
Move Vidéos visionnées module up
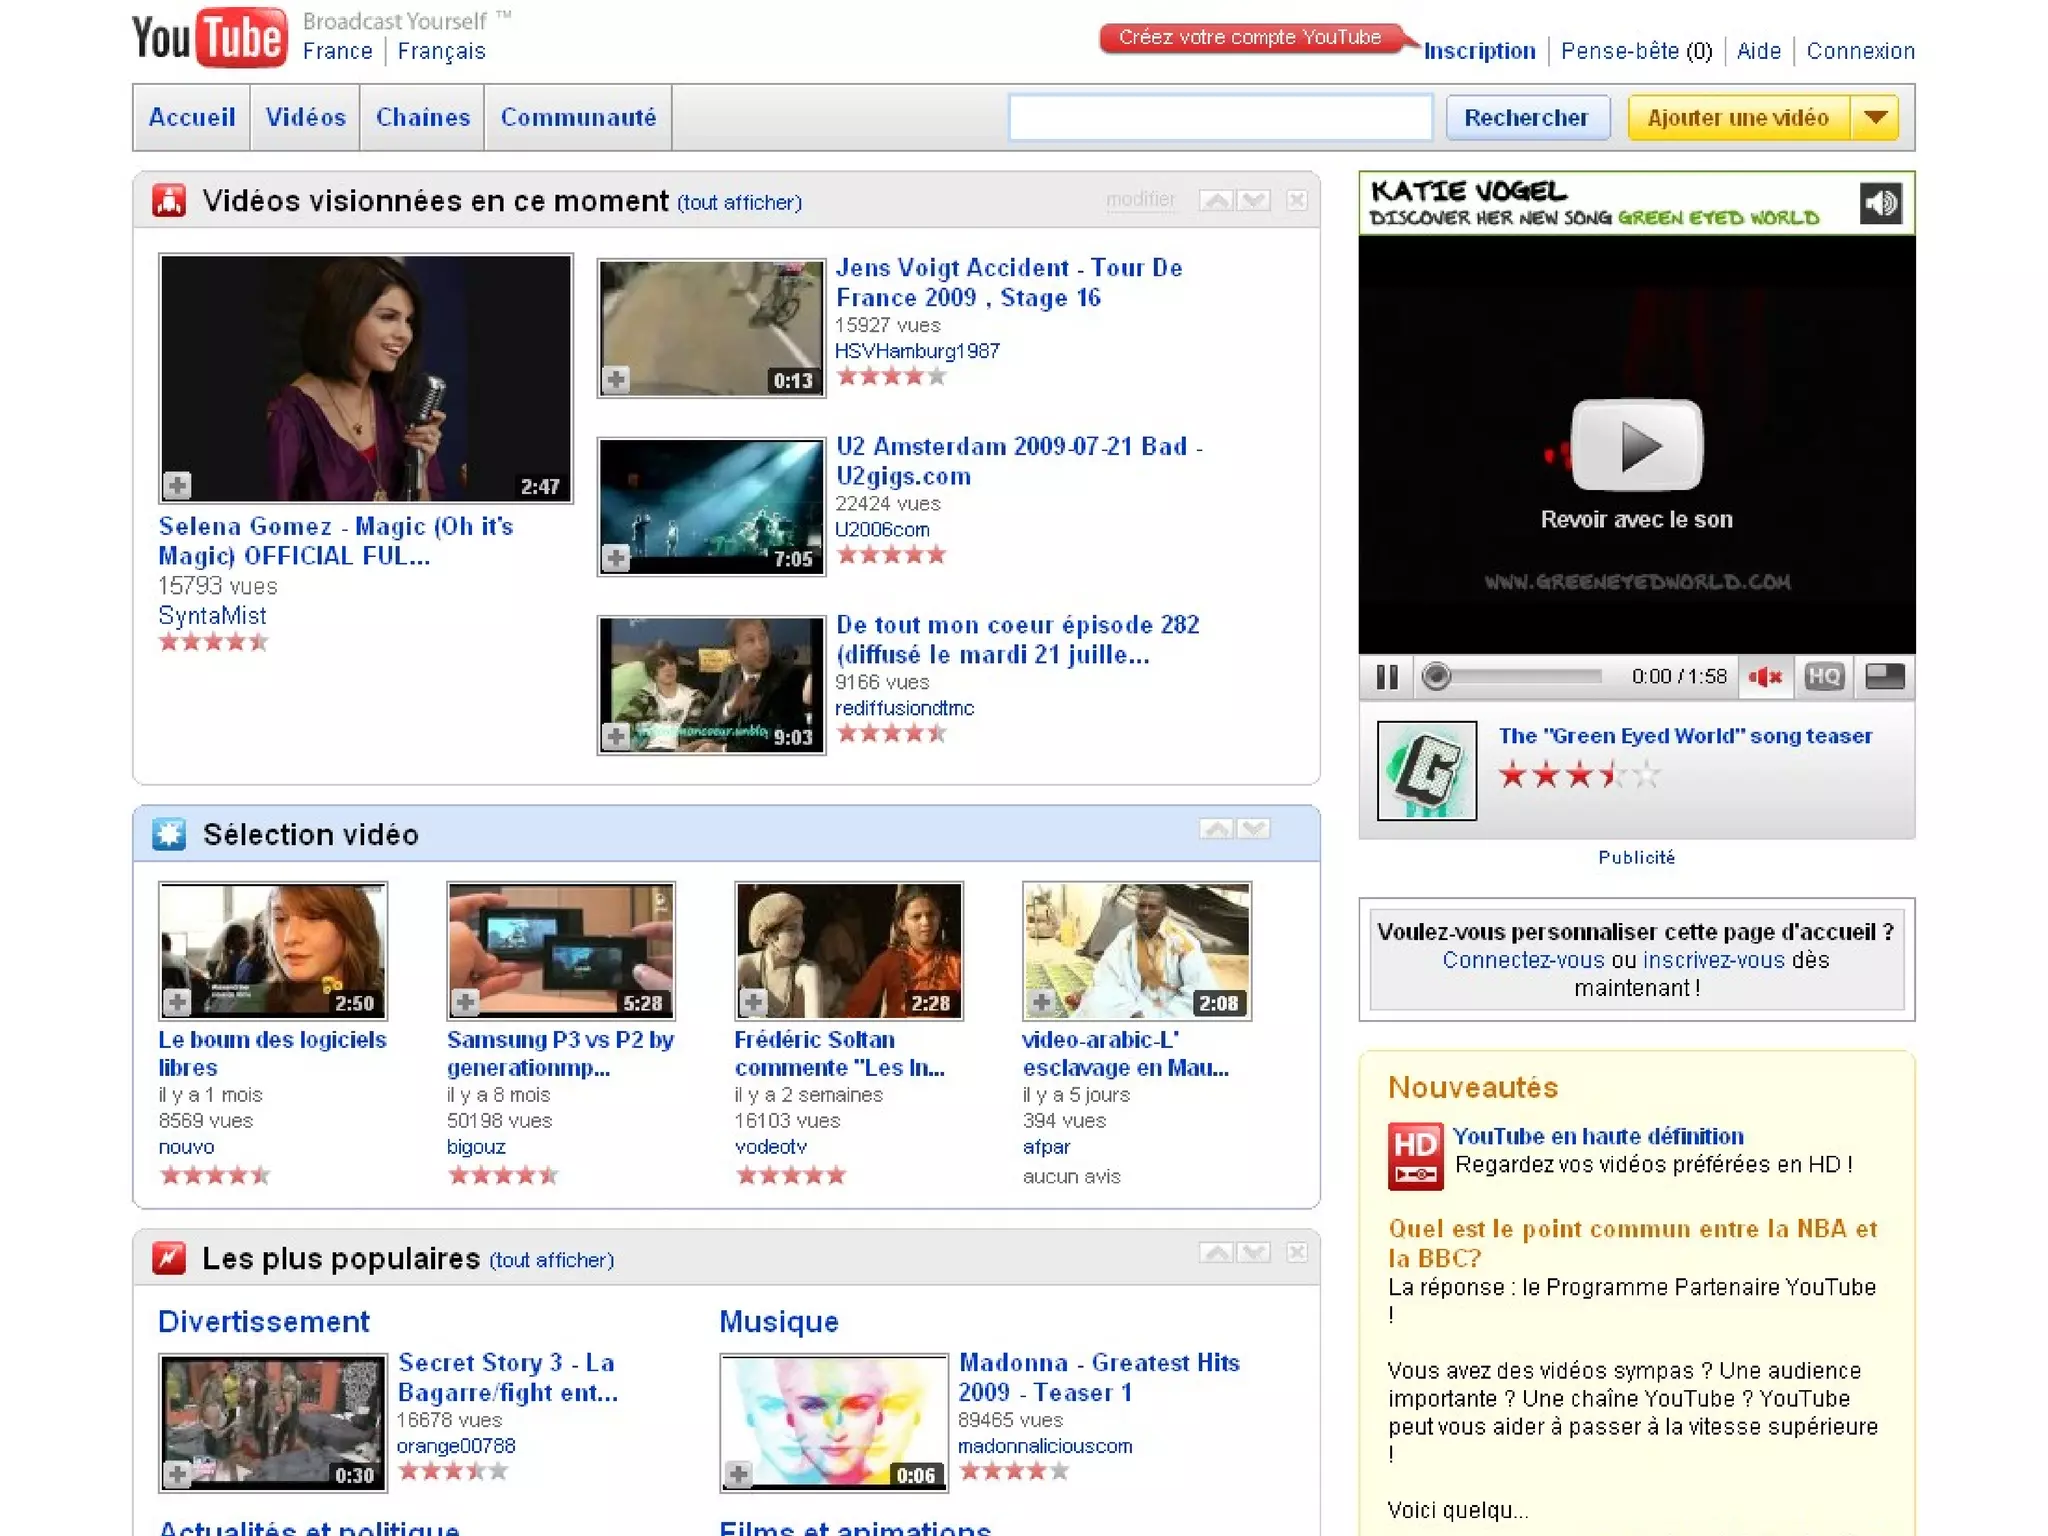click(x=1216, y=200)
